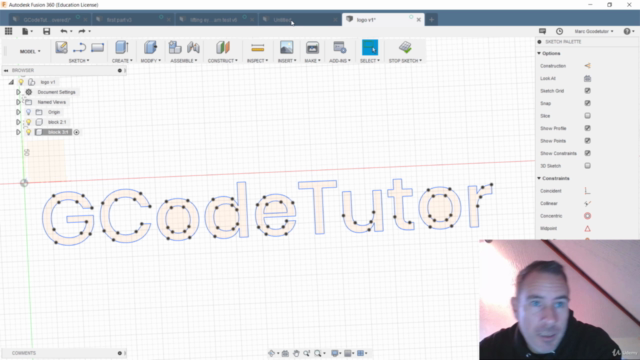Viewport: 640px width, 360px height.
Task: Click the Undo arrow
Action: (64, 31)
